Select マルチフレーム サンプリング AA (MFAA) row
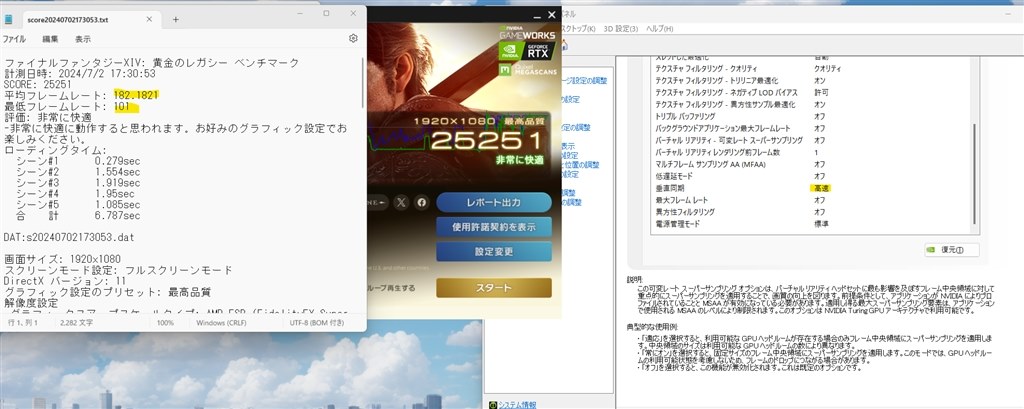The image size is (1024, 409). pyautogui.click(x=812, y=164)
